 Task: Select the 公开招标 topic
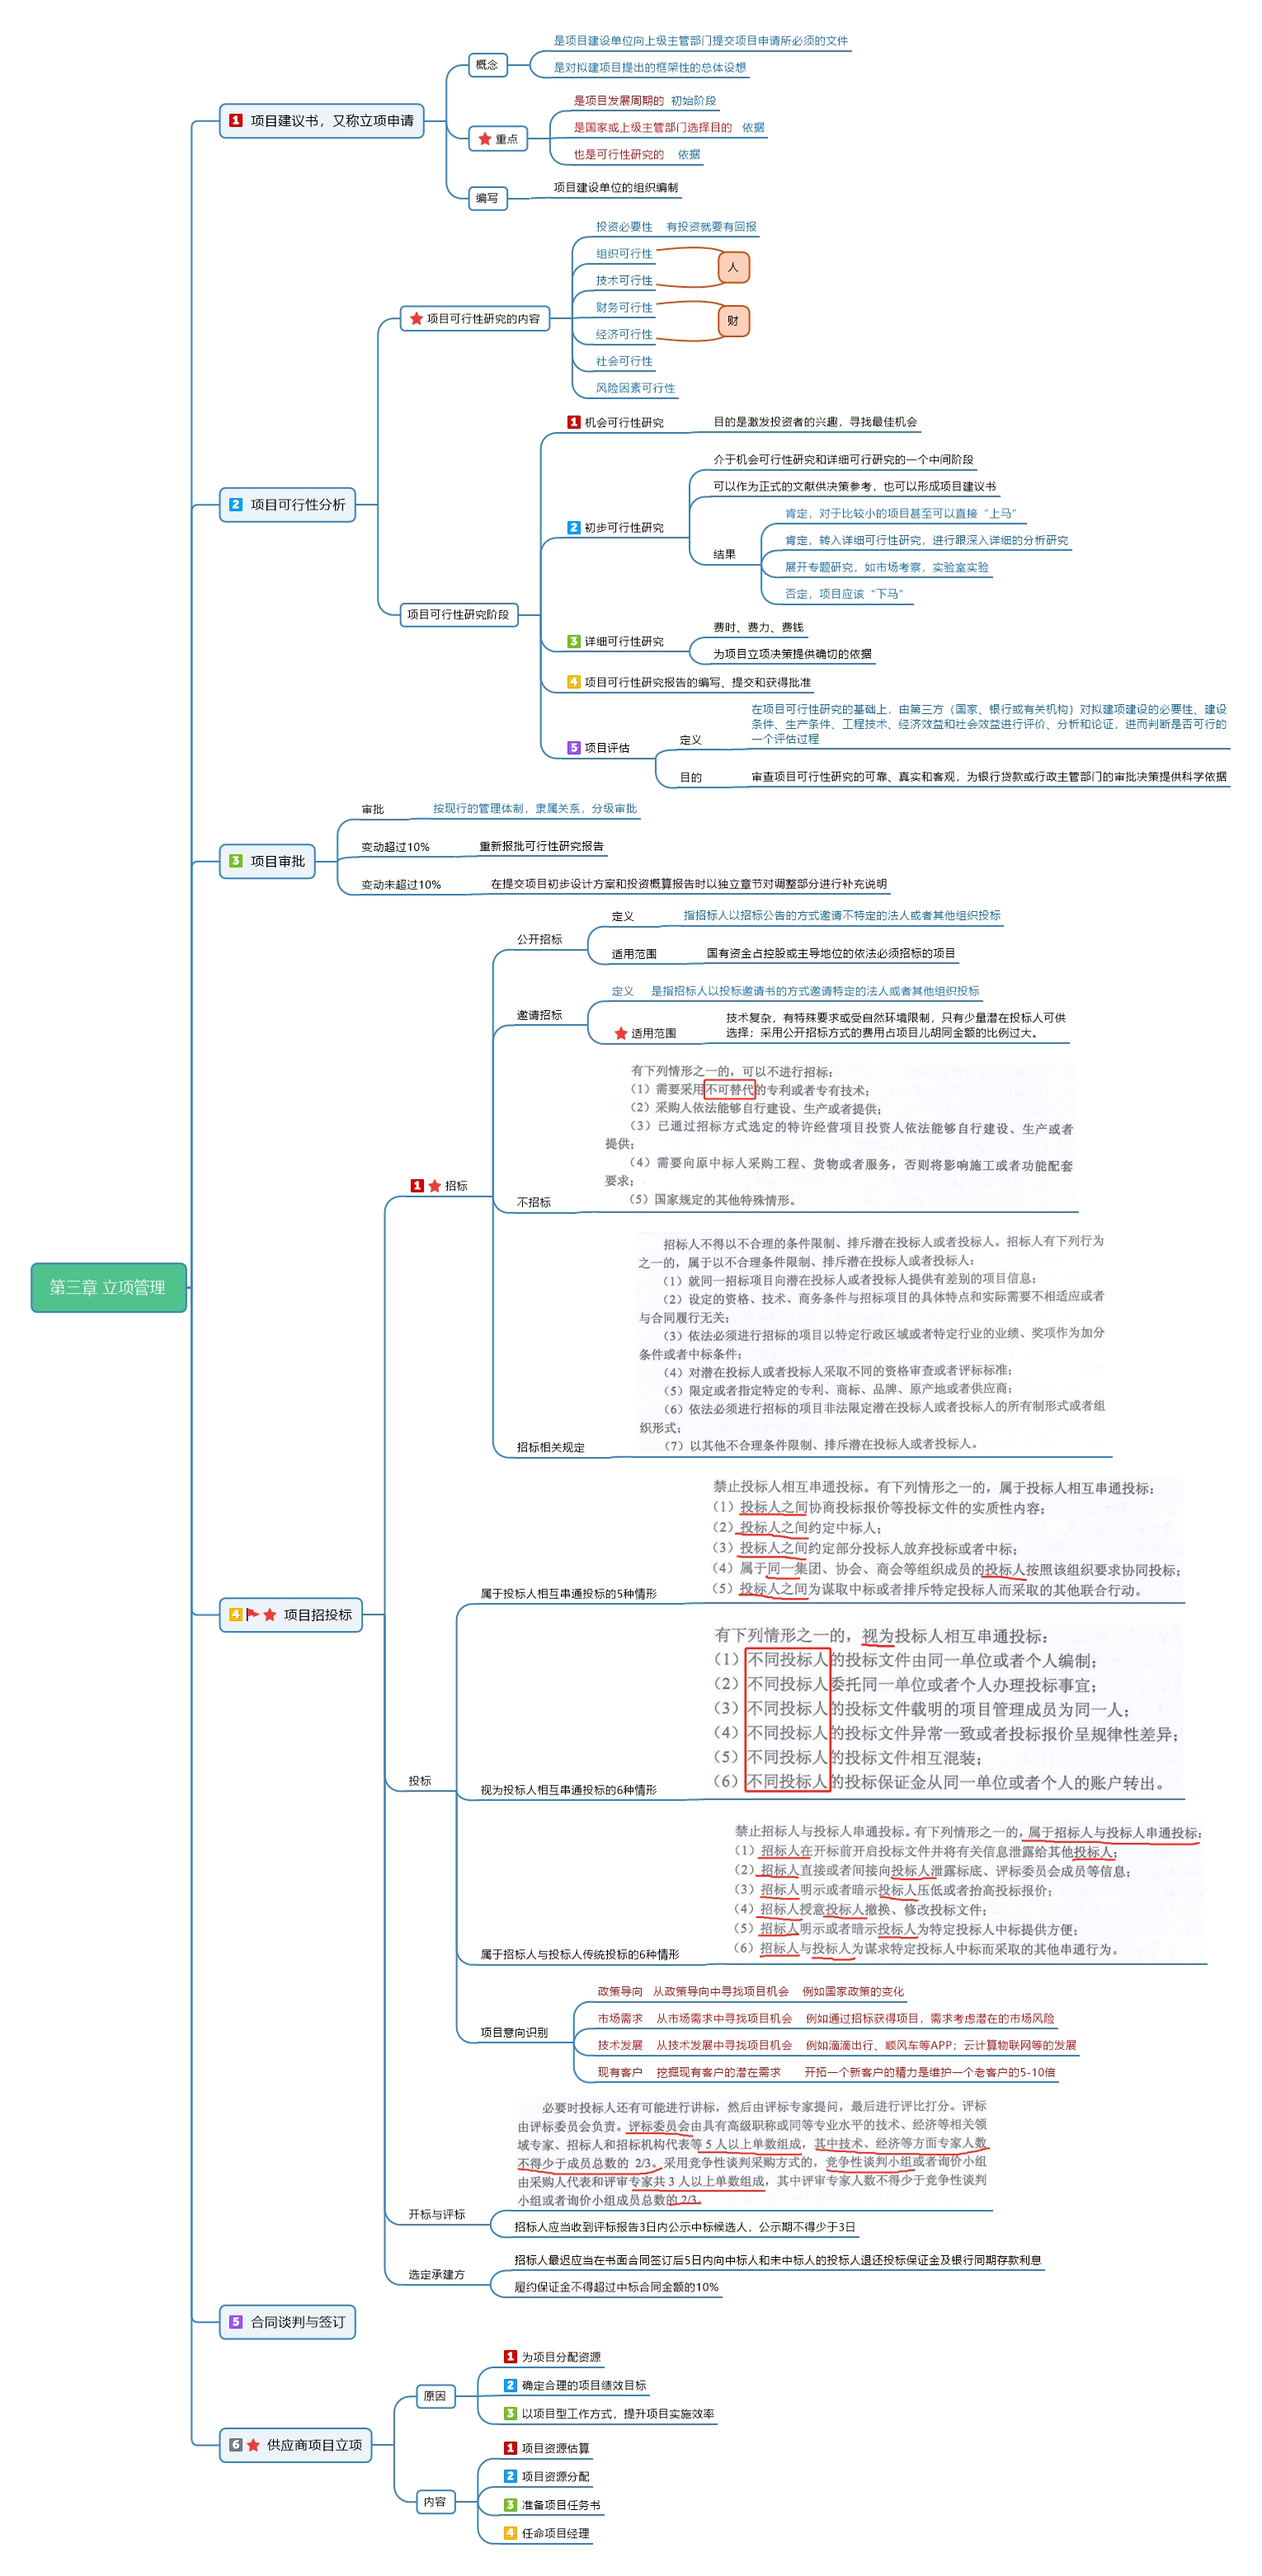(539, 940)
